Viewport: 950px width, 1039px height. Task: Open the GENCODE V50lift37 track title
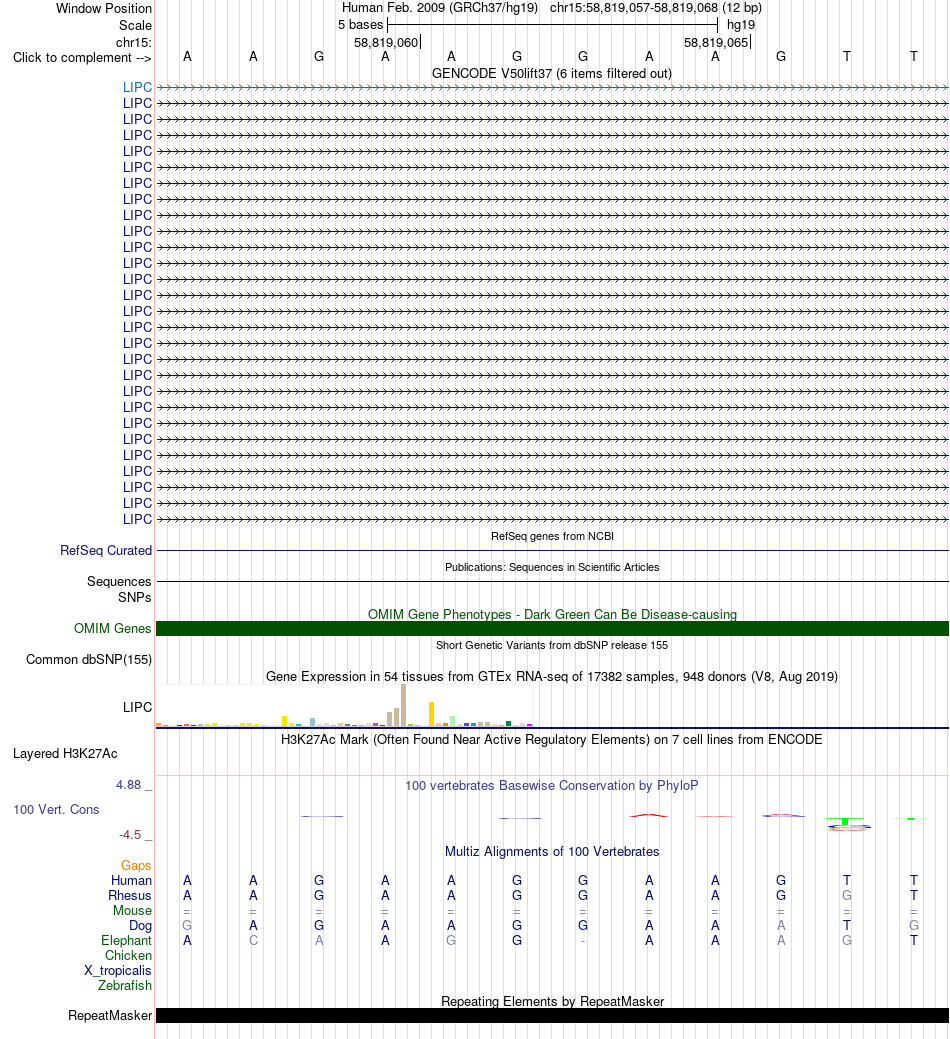[x=552, y=74]
